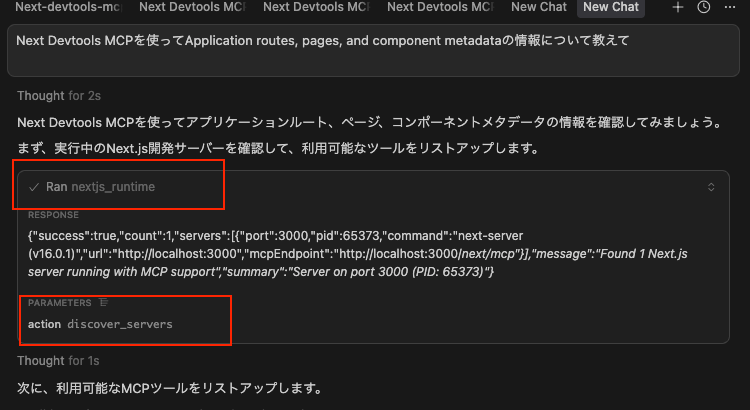The image size is (750, 410).
Task: Click the discover_servers action value
Action: point(120,324)
